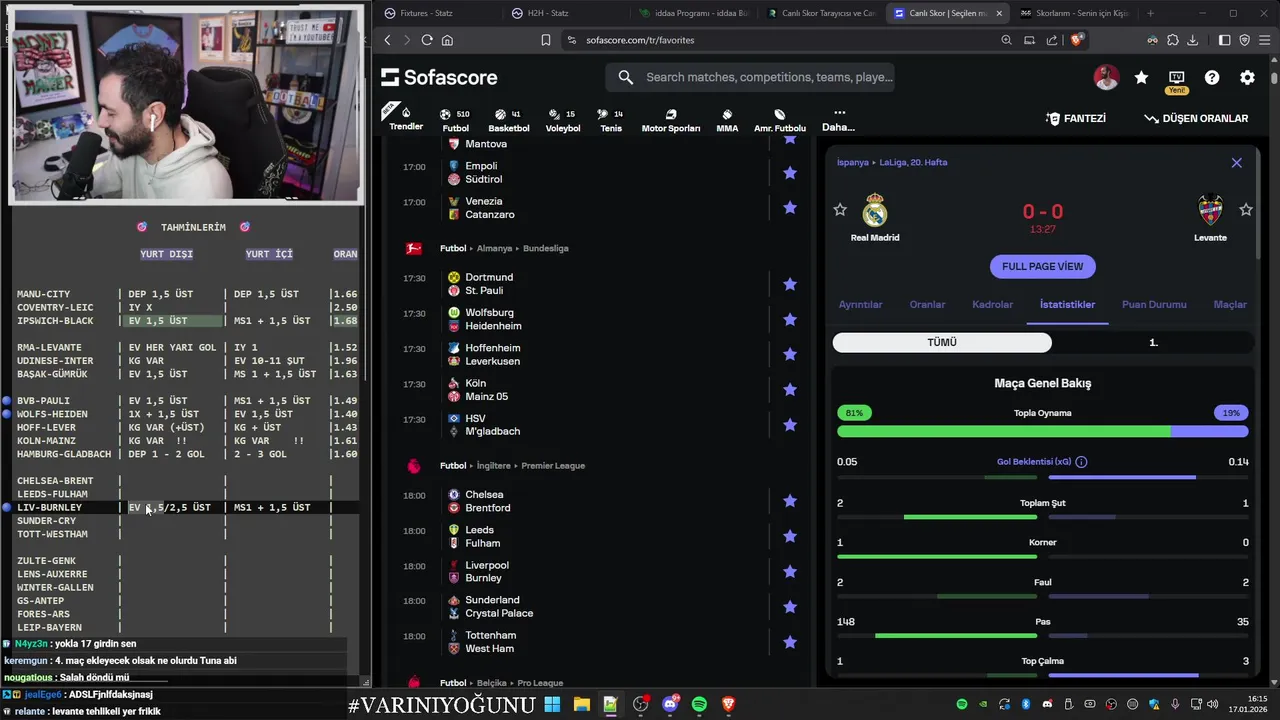Open Brave browser from the taskbar

(x=729, y=705)
